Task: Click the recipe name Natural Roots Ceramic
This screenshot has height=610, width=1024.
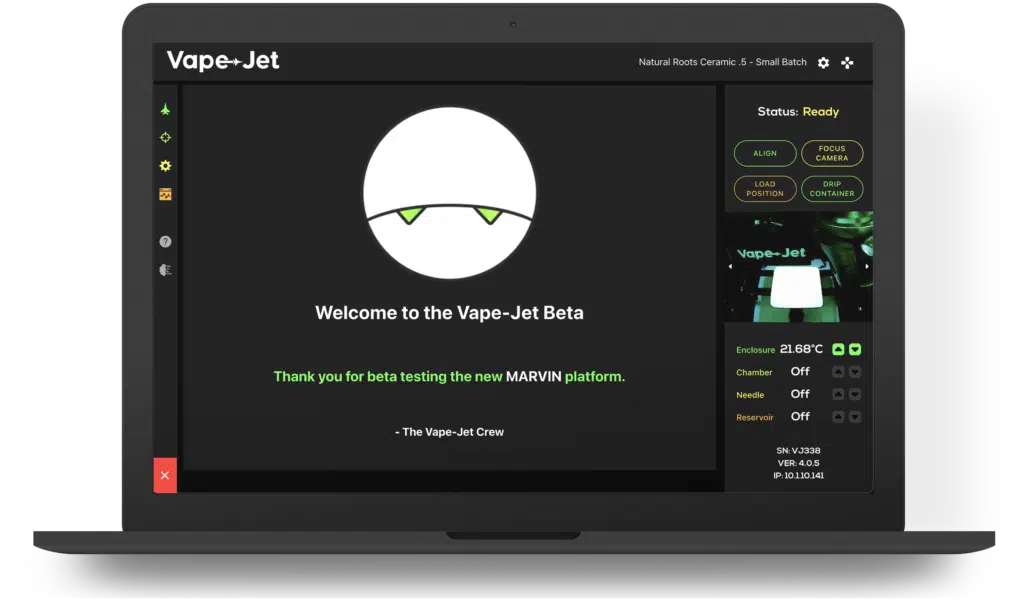Action: point(722,62)
